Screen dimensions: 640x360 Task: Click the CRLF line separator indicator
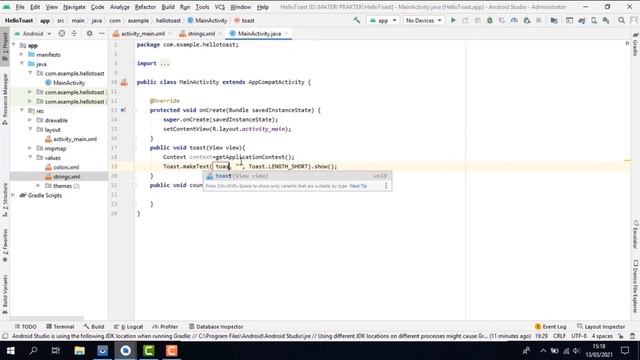pos(559,336)
